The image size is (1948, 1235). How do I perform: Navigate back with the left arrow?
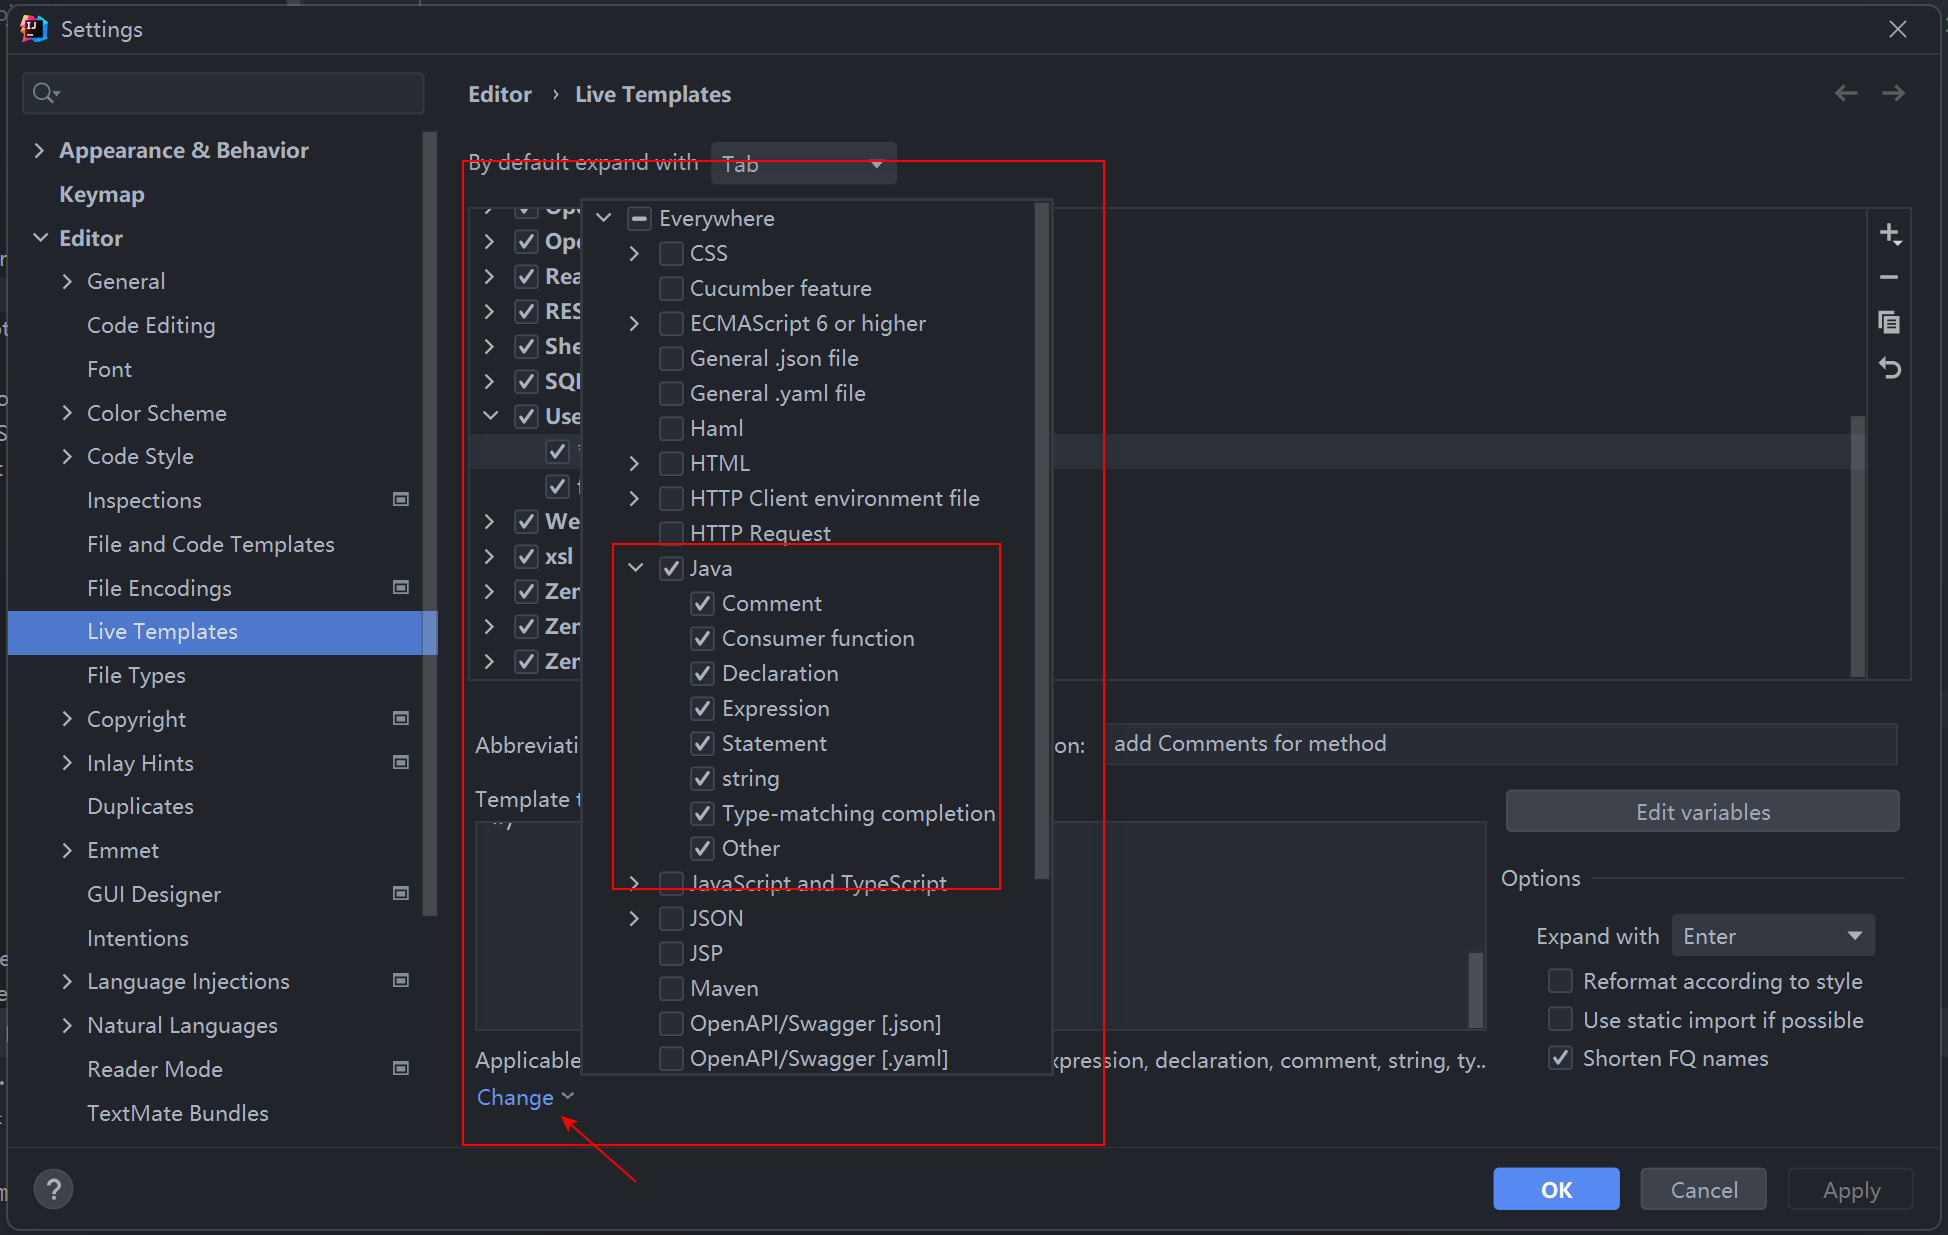1846,93
